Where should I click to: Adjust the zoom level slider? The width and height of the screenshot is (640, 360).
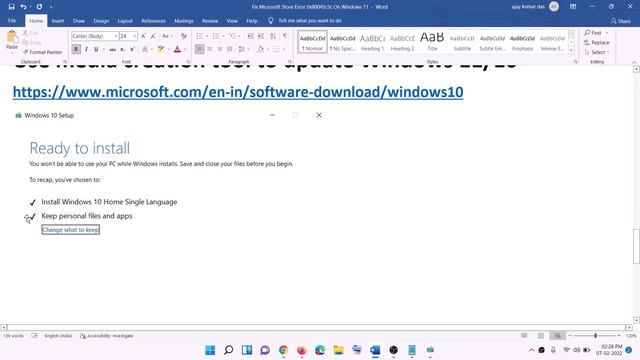[x=595, y=336]
